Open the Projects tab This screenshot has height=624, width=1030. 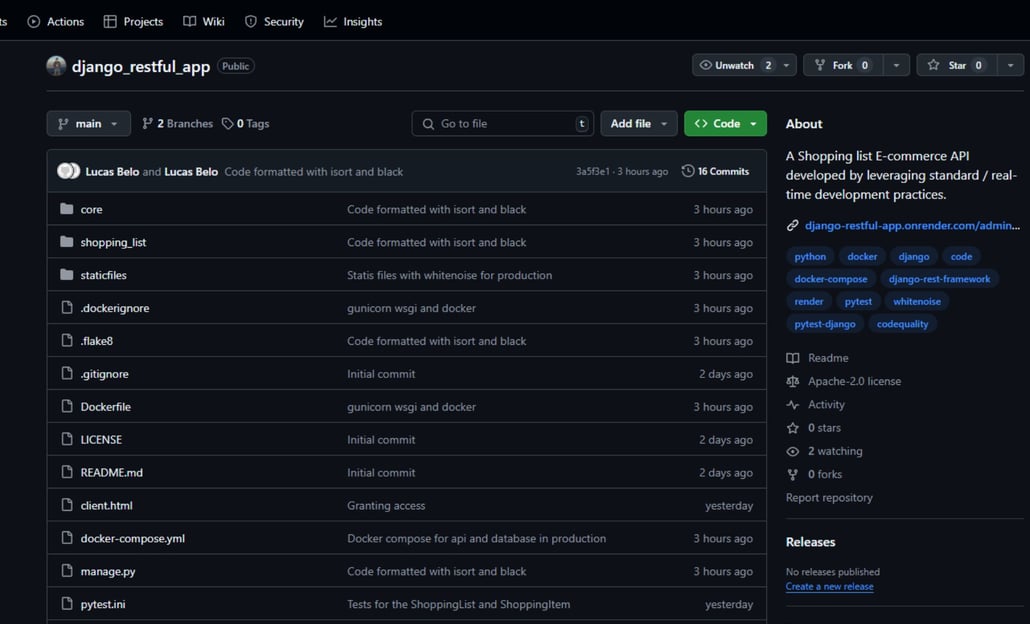point(133,22)
